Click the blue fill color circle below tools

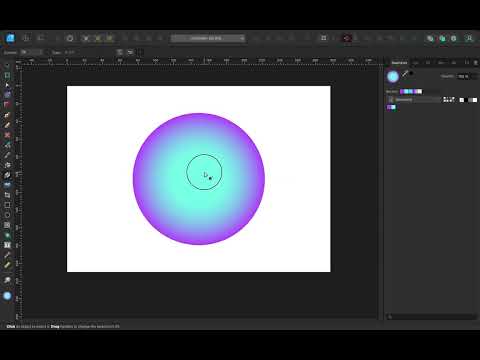7,296
